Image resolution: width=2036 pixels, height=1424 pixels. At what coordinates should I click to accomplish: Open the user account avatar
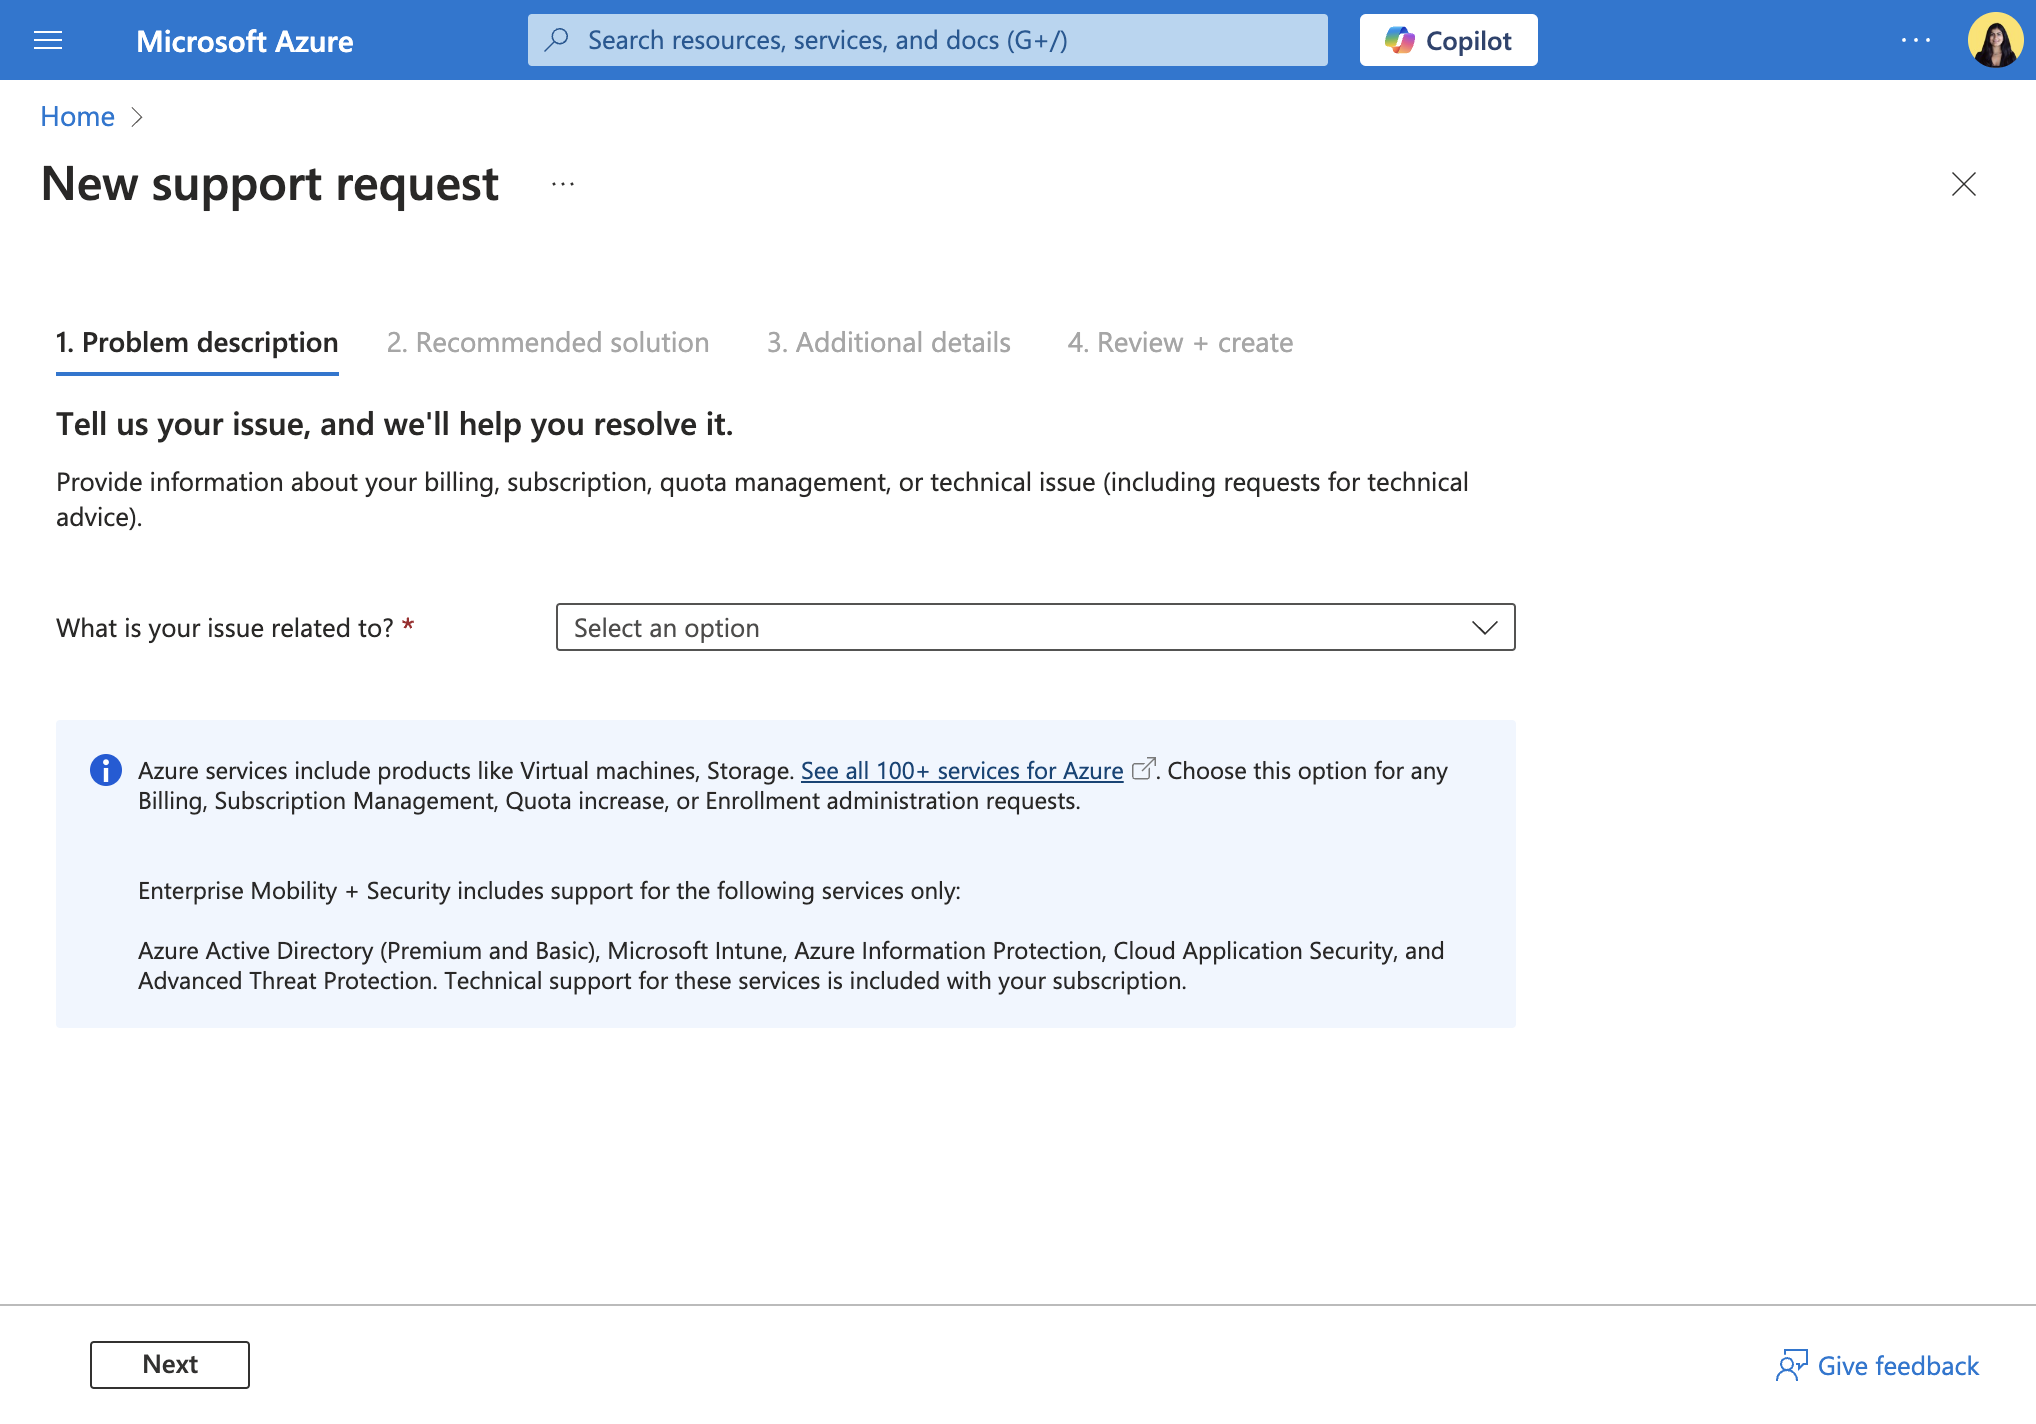[1995, 40]
